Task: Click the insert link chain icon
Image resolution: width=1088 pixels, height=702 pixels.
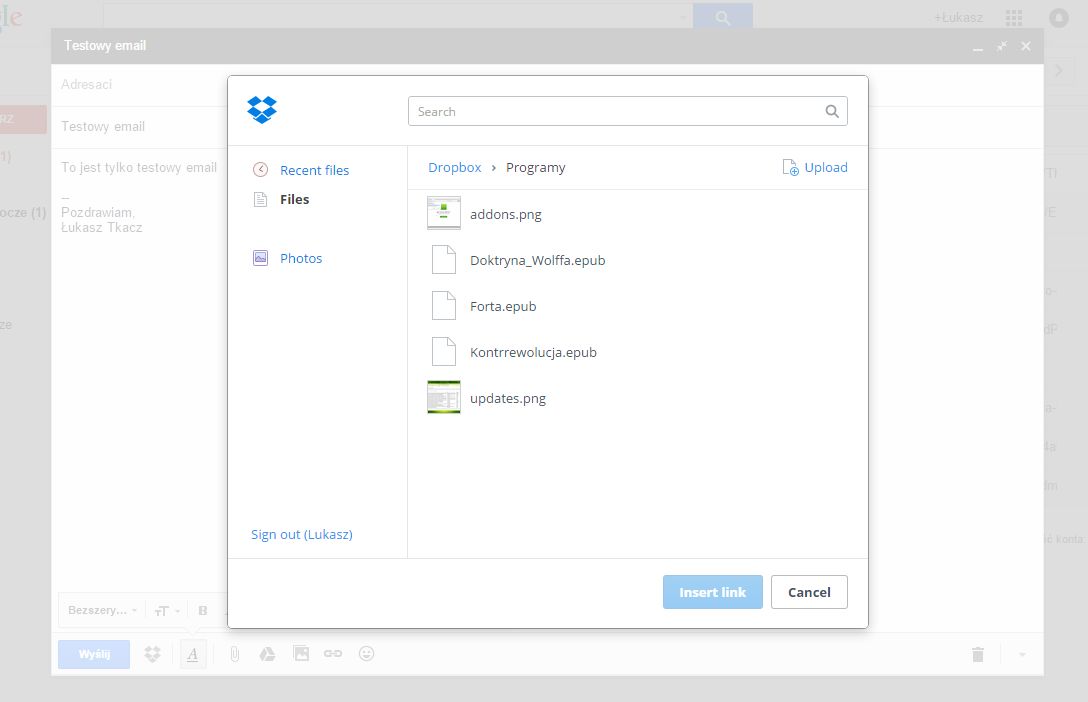Action: (333, 653)
